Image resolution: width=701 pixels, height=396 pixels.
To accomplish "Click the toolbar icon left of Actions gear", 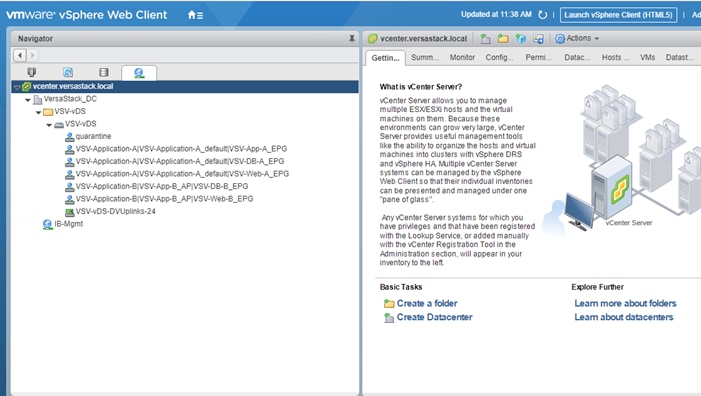I will pyautogui.click(x=539, y=39).
